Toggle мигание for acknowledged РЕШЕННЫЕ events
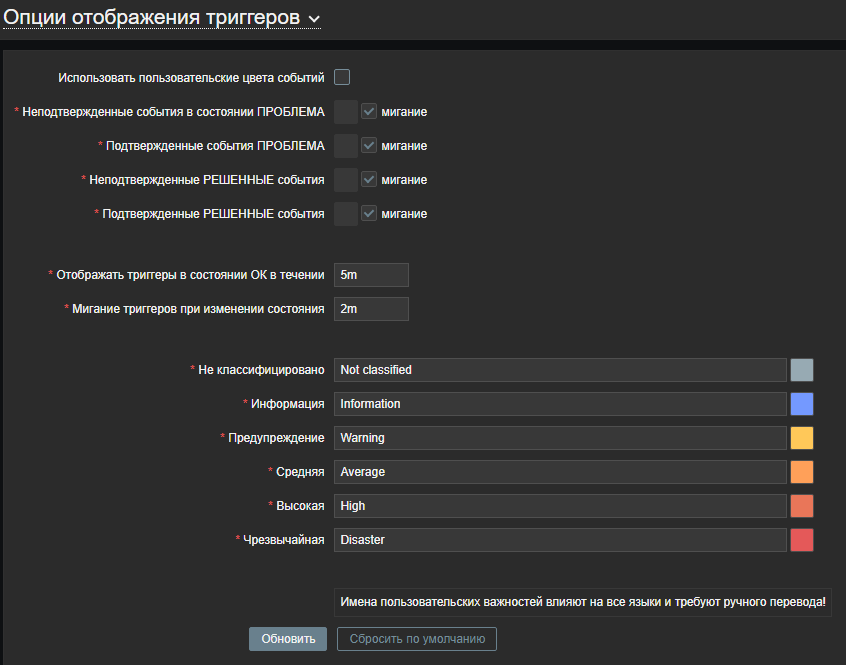 tap(369, 214)
